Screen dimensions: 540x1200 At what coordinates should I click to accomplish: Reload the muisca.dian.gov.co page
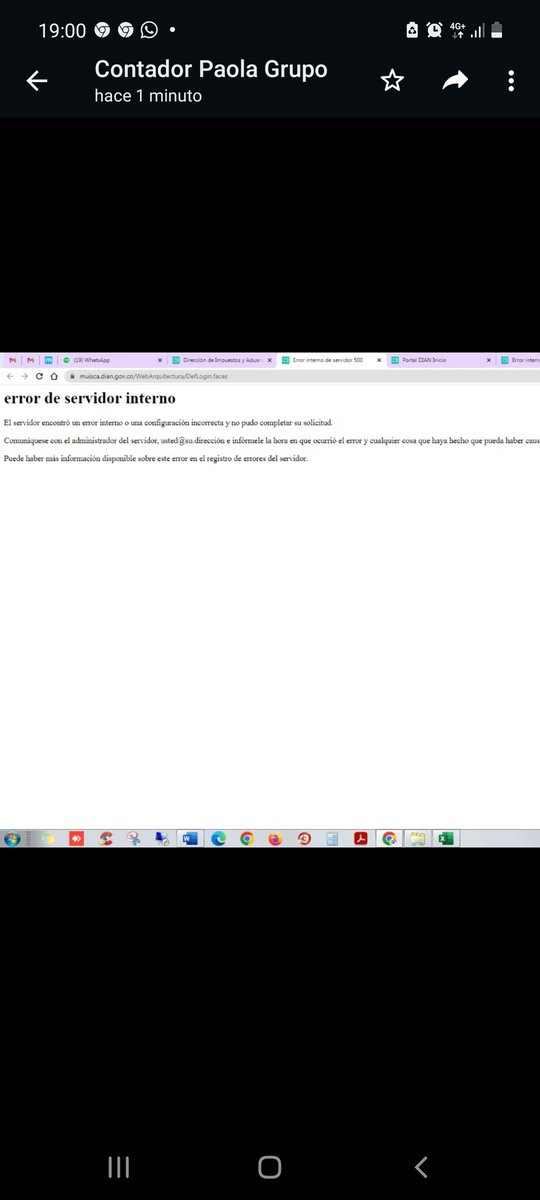point(39,376)
